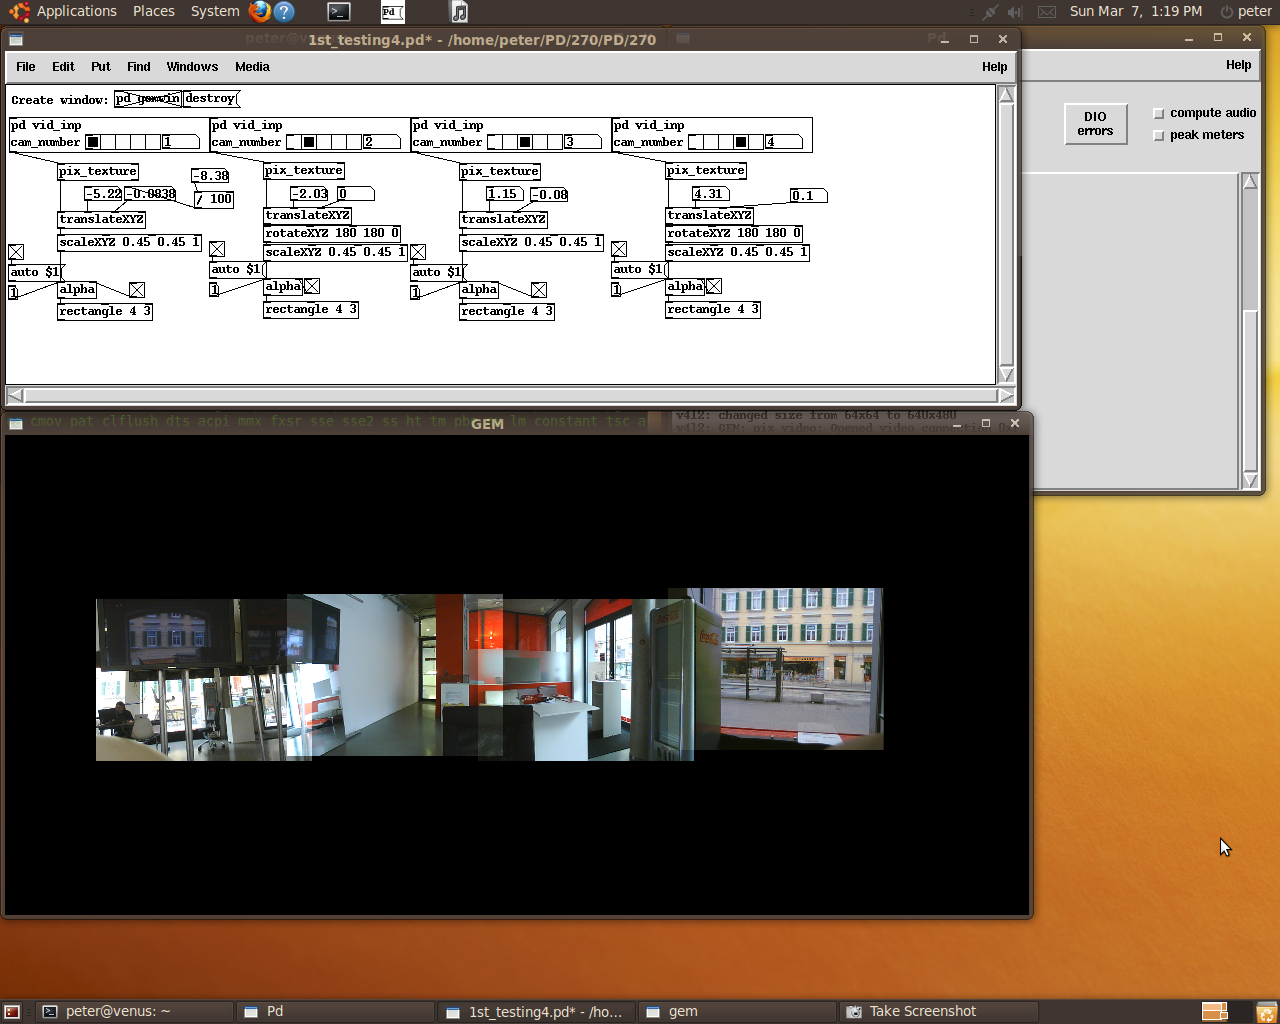
Task: Enable compute audio checkbox
Action: click(x=1159, y=114)
